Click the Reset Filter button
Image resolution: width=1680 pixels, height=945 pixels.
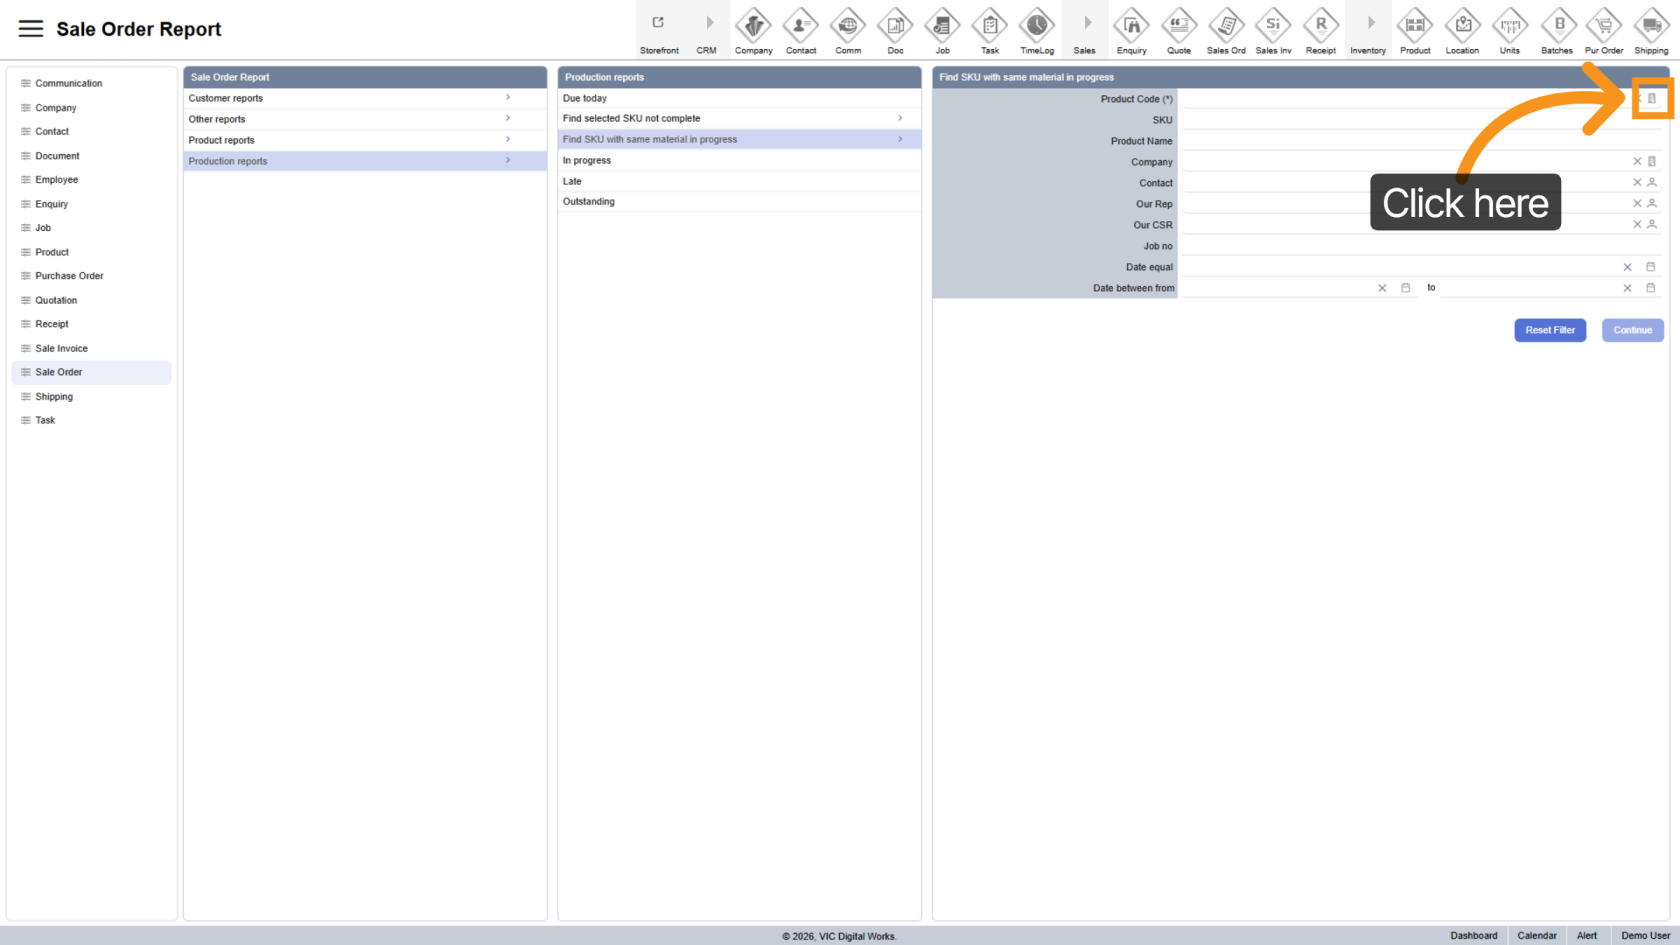tap(1550, 330)
